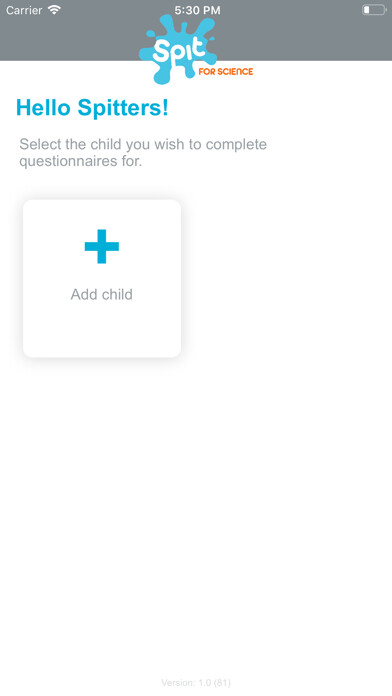392x696 pixels.
Task: Click the Hello Spitters! heading
Action: (x=92, y=108)
